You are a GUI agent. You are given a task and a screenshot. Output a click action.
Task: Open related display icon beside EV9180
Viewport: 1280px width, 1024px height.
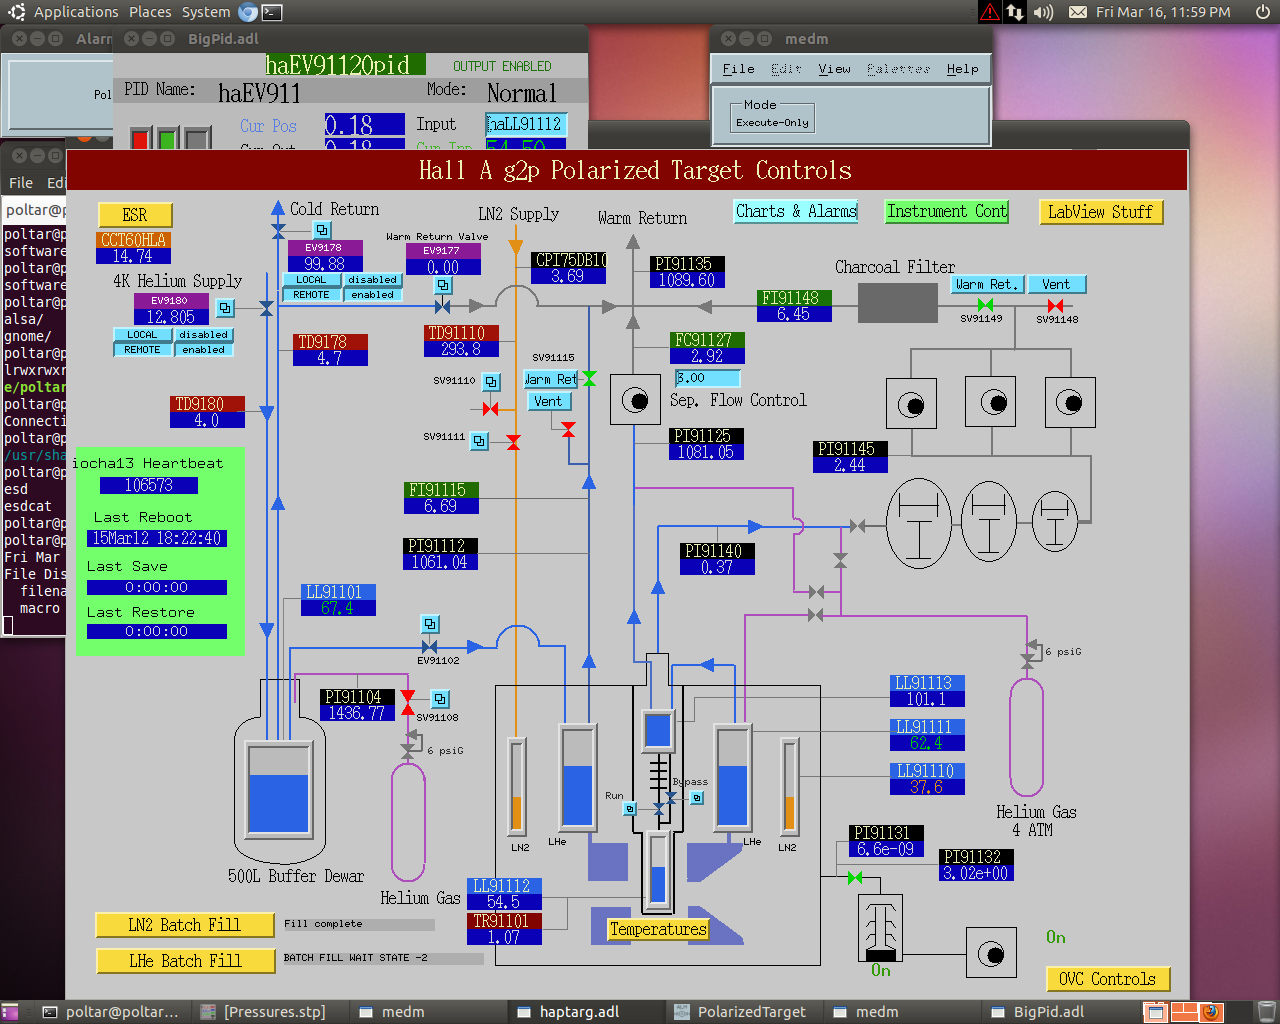(225, 308)
